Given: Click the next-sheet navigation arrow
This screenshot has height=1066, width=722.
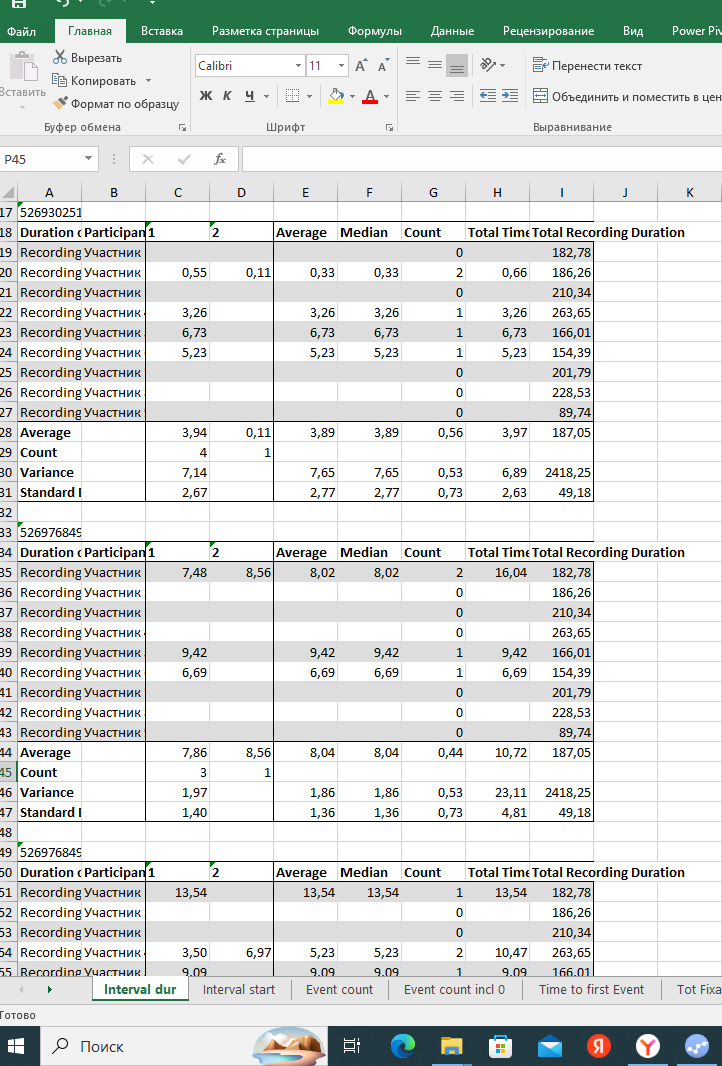Looking at the screenshot, I should click(x=49, y=989).
